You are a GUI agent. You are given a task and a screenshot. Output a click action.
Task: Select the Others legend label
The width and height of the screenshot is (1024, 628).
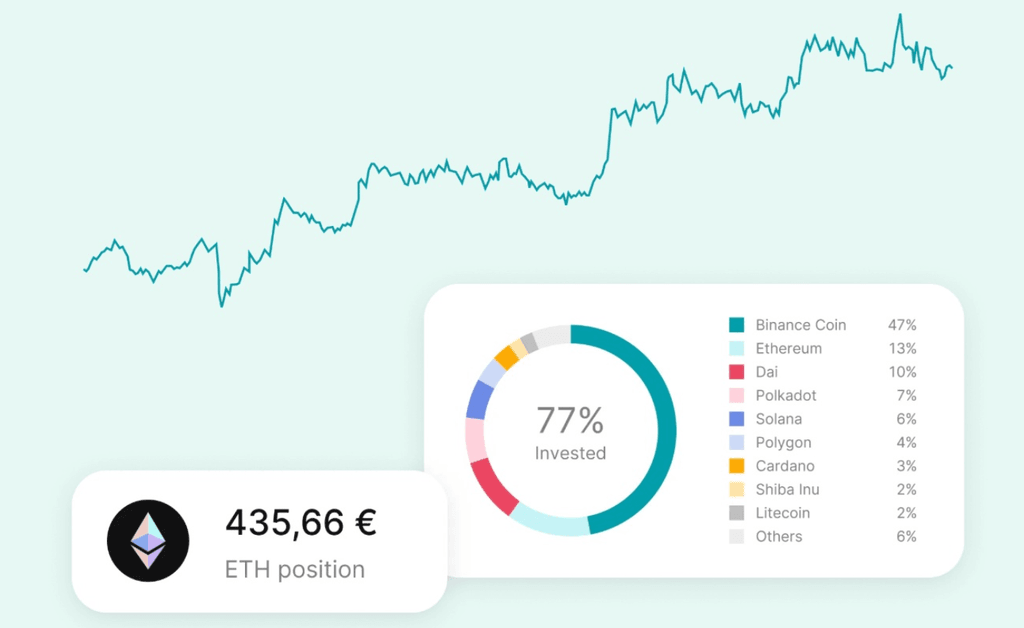tap(779, 537)
